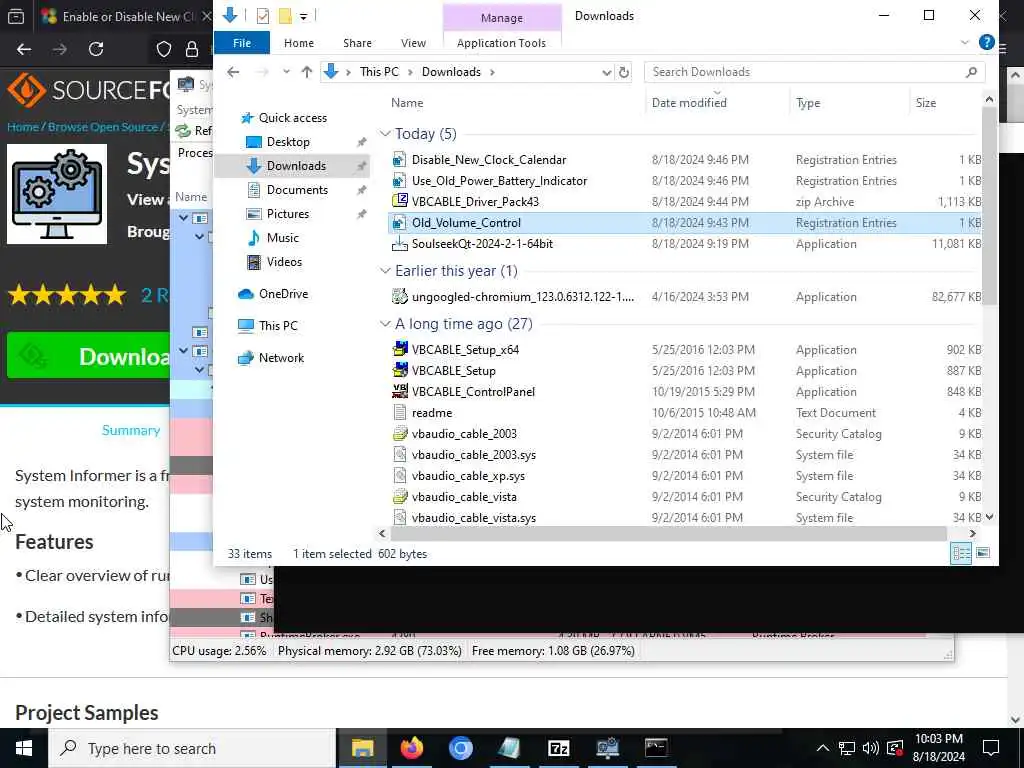Expand the Explorer ribbon chevron

pyautogui.click(x=965, y=42)
